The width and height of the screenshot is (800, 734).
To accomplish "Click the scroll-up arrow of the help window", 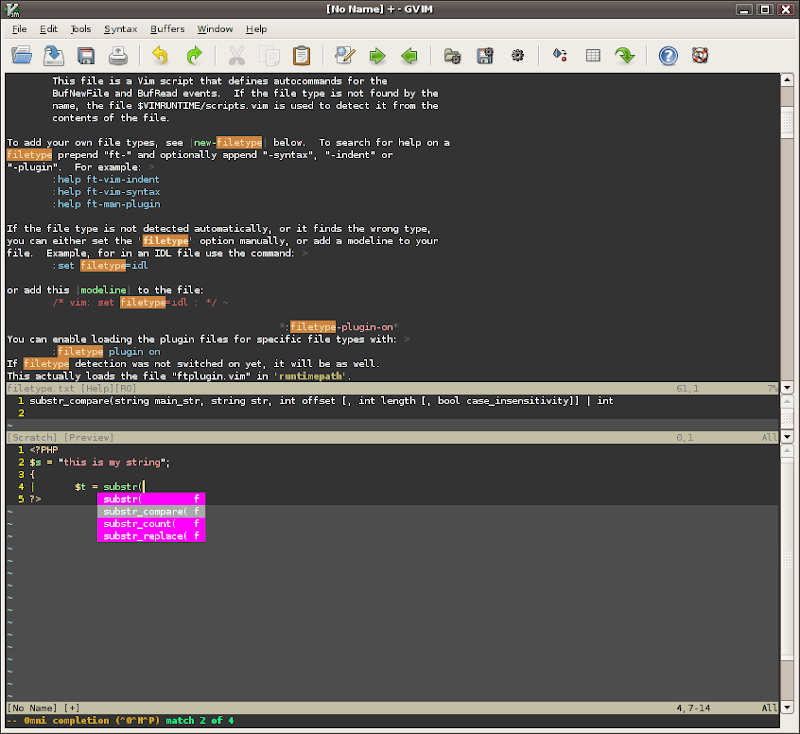I will 787,80.
